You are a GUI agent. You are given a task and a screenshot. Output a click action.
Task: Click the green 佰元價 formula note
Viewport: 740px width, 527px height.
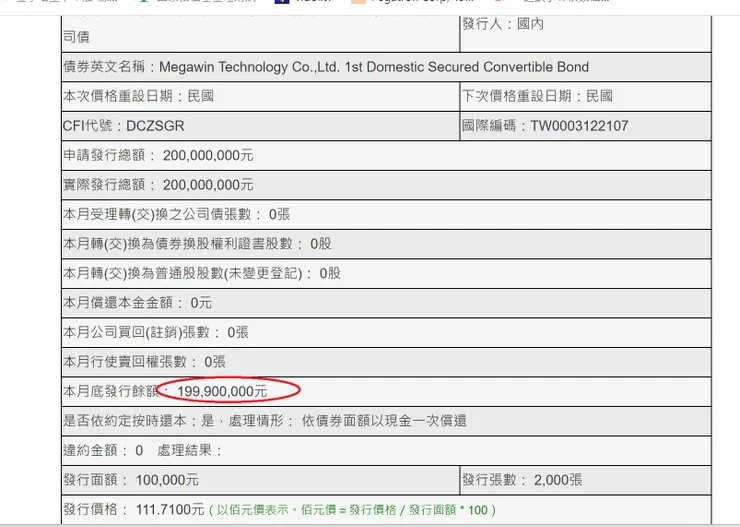(x=352, y=510)
